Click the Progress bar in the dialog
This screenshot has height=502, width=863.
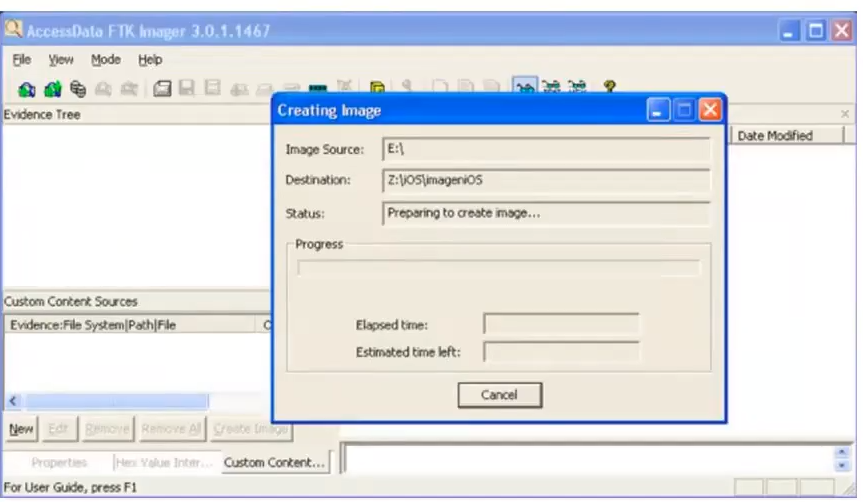pos(499,268)
